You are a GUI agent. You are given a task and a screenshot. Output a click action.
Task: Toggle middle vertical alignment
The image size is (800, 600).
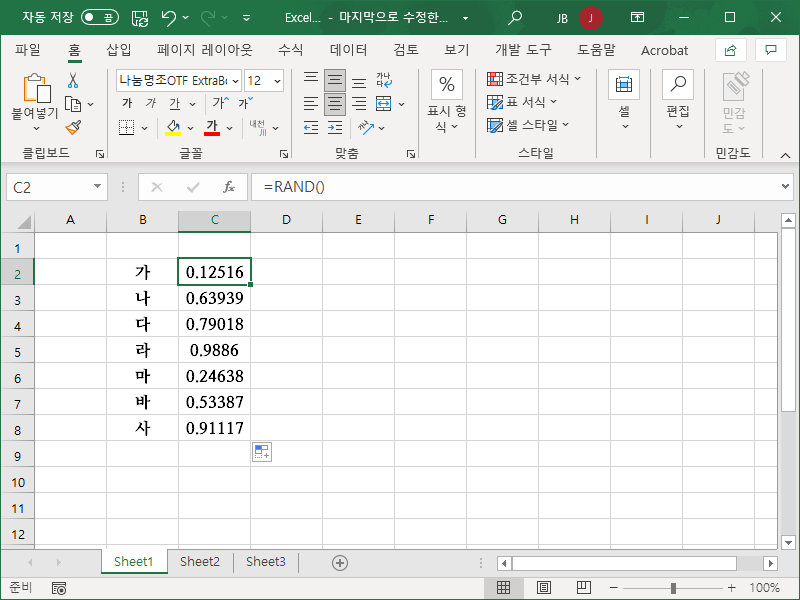(335, 80)
